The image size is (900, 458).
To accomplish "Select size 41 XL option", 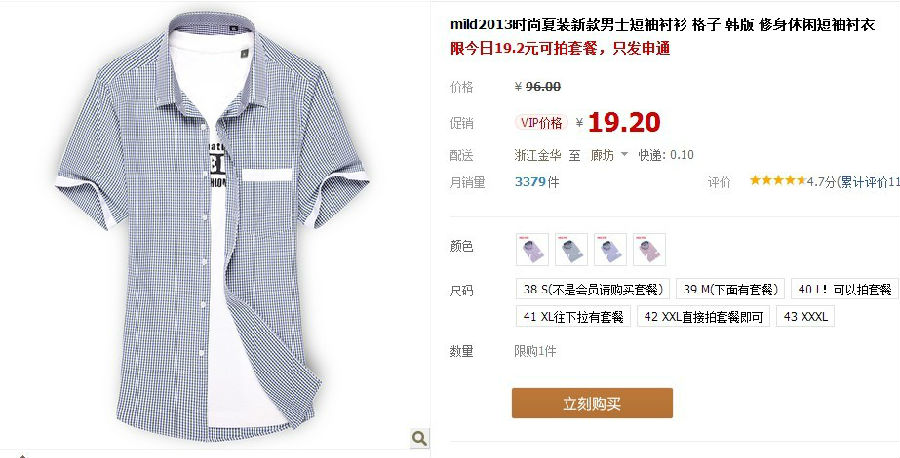I will point(573,316).
